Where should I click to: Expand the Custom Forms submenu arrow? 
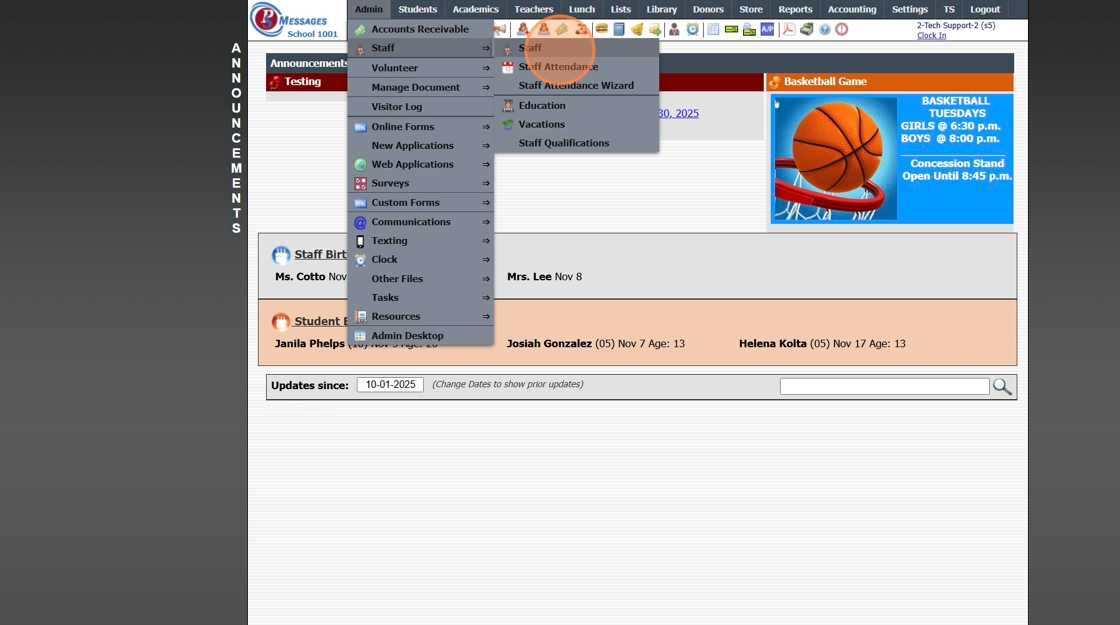(x=486, y=203)
